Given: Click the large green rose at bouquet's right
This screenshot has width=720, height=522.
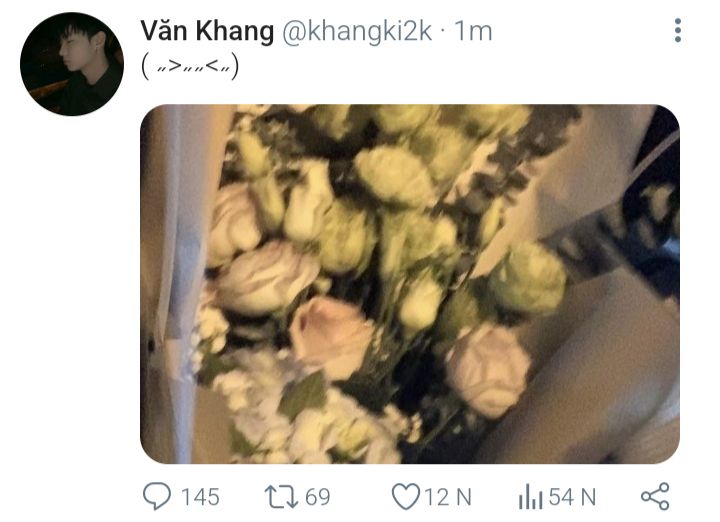Looking at the screenshot, I should [x=528, y=279].
